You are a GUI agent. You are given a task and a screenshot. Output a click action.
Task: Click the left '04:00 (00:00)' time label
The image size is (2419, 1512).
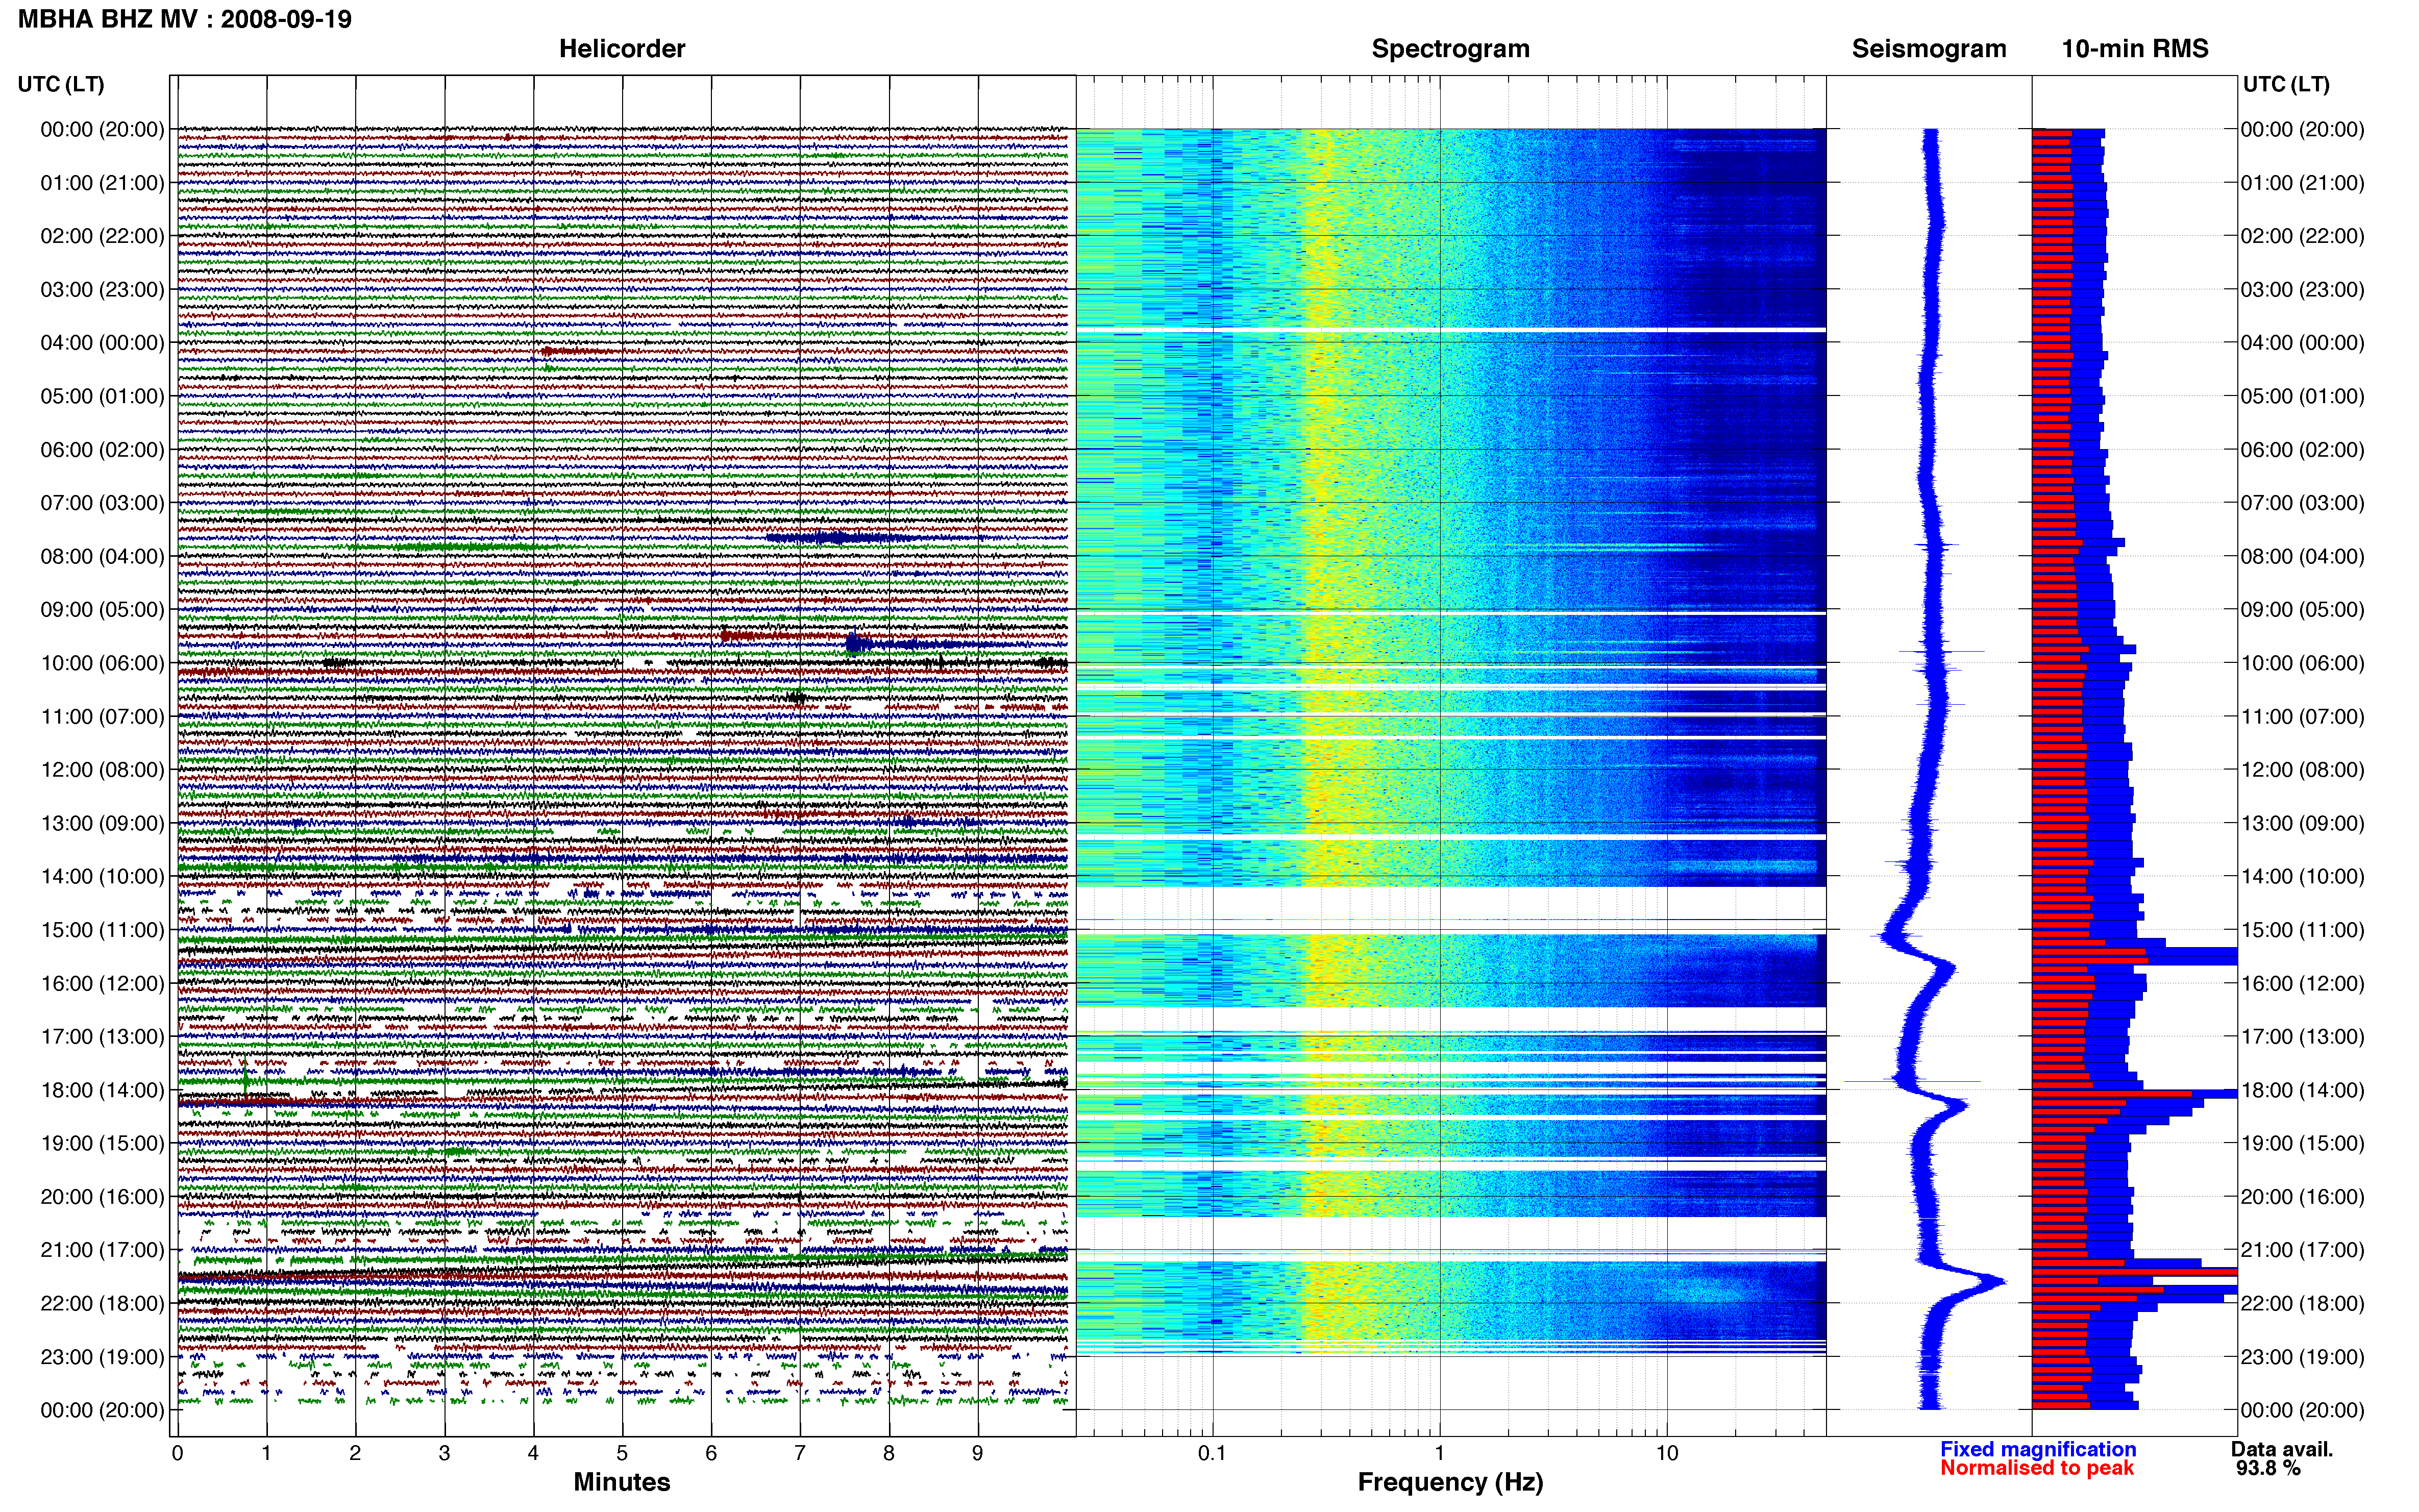click(x=102, y=343)
